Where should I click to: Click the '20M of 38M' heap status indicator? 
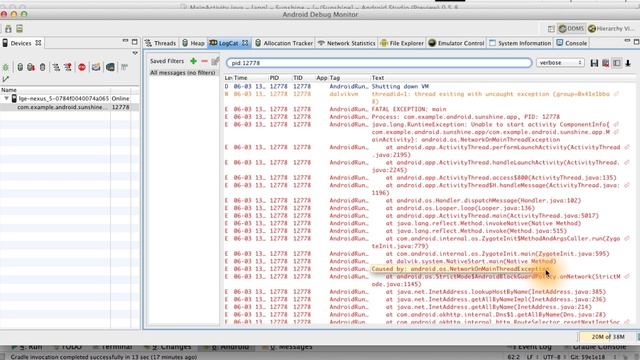pyautogui.click(x=608, y=337)
